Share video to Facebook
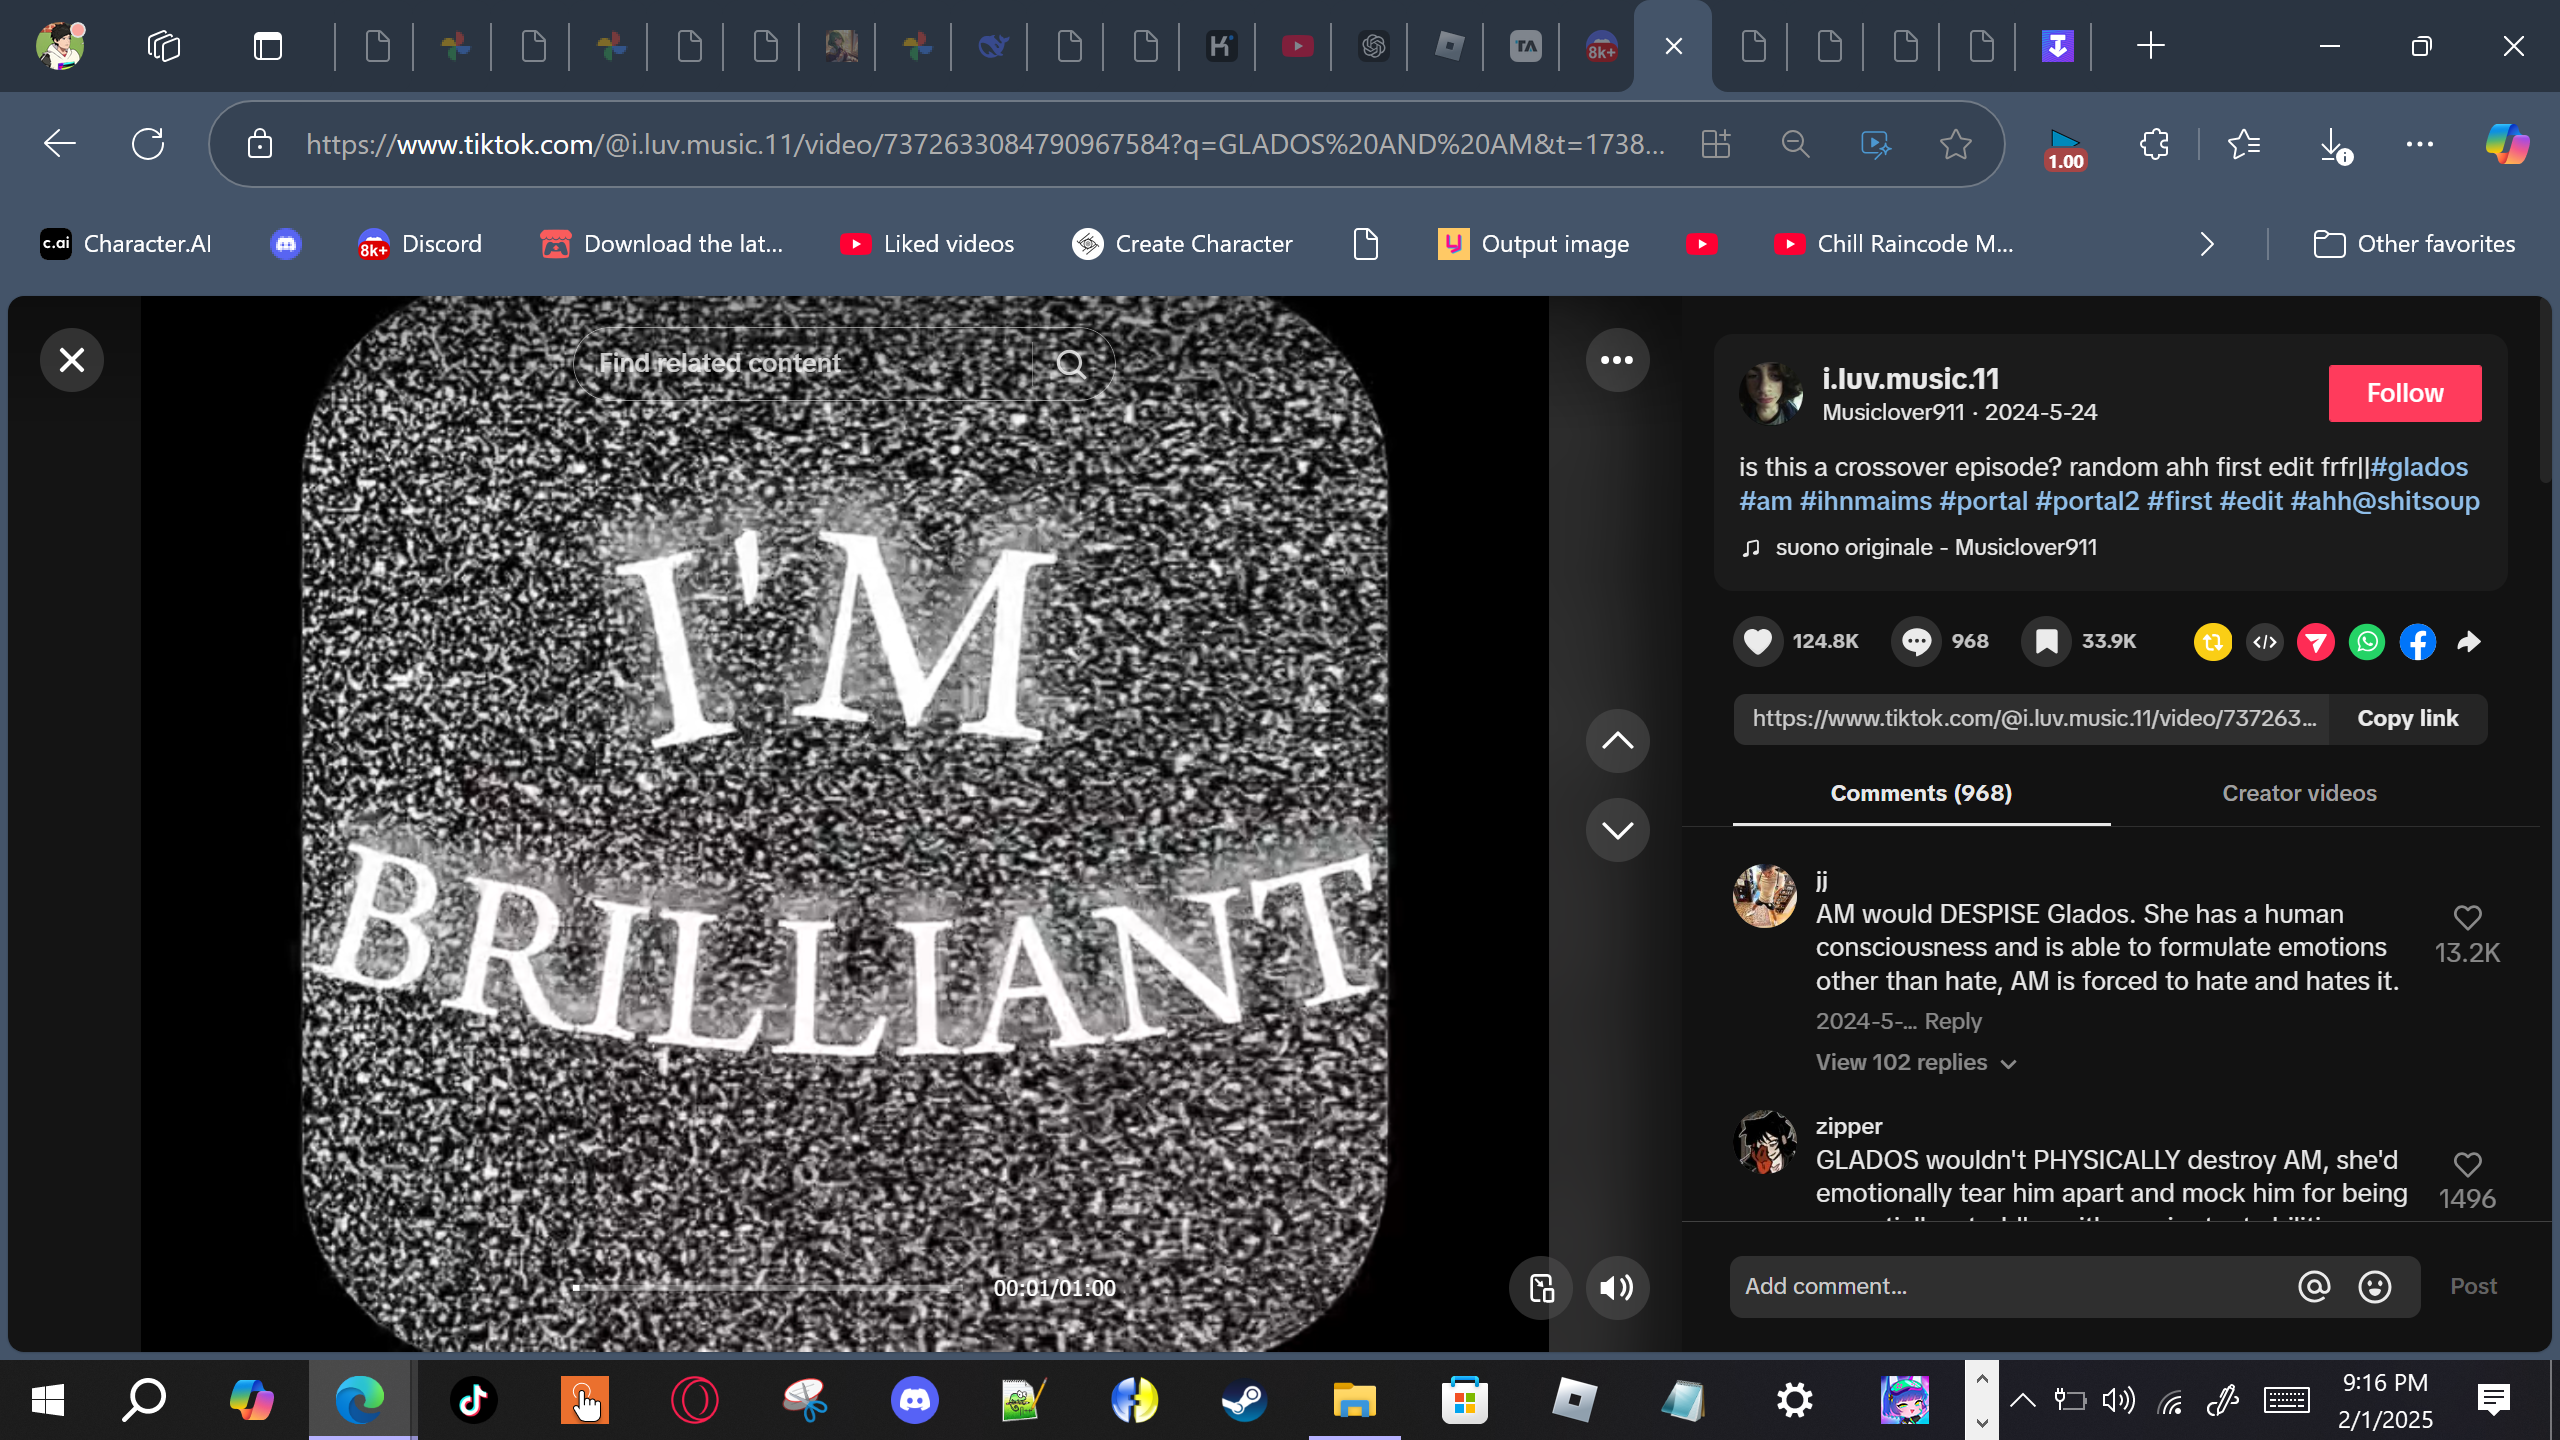The image size is (2560, 1440). (x=2417, y=642)
